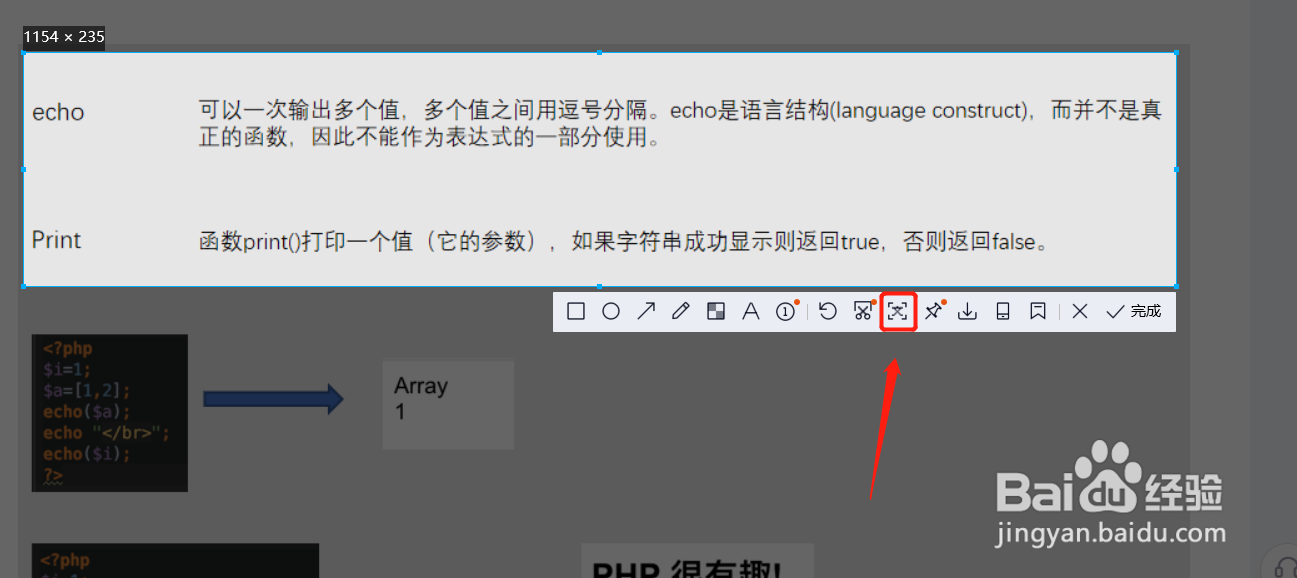Pick the pencil freehand tool

pyautogui.click(x=681, y=311)
